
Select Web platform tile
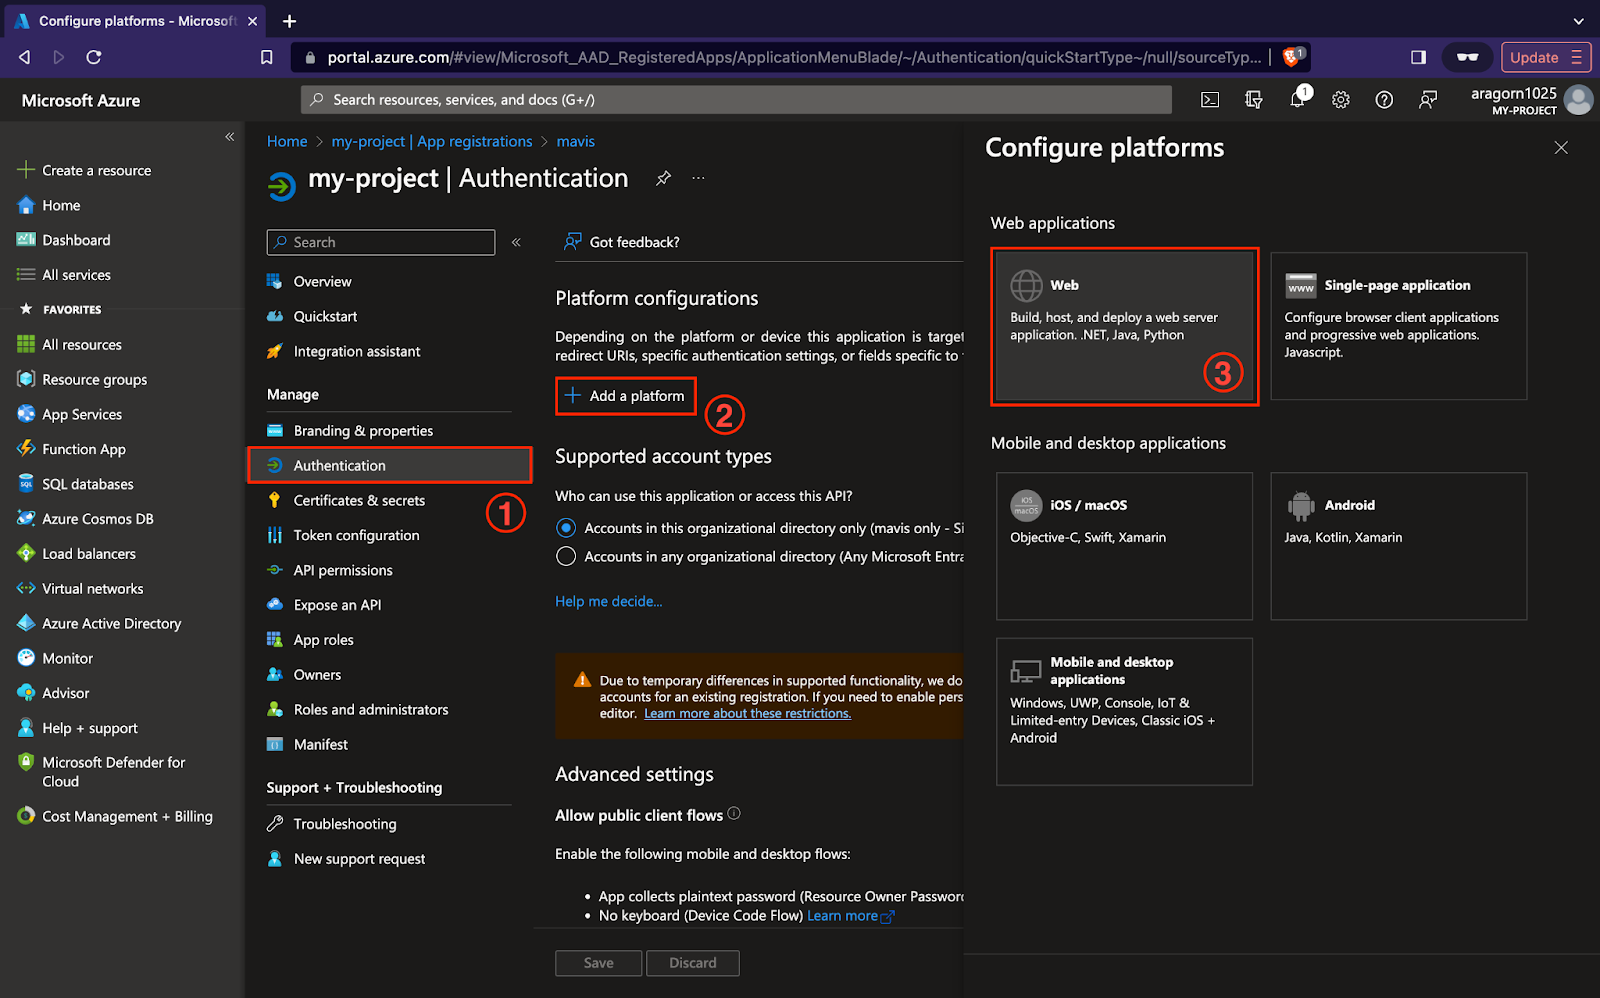coord(1124,326)
